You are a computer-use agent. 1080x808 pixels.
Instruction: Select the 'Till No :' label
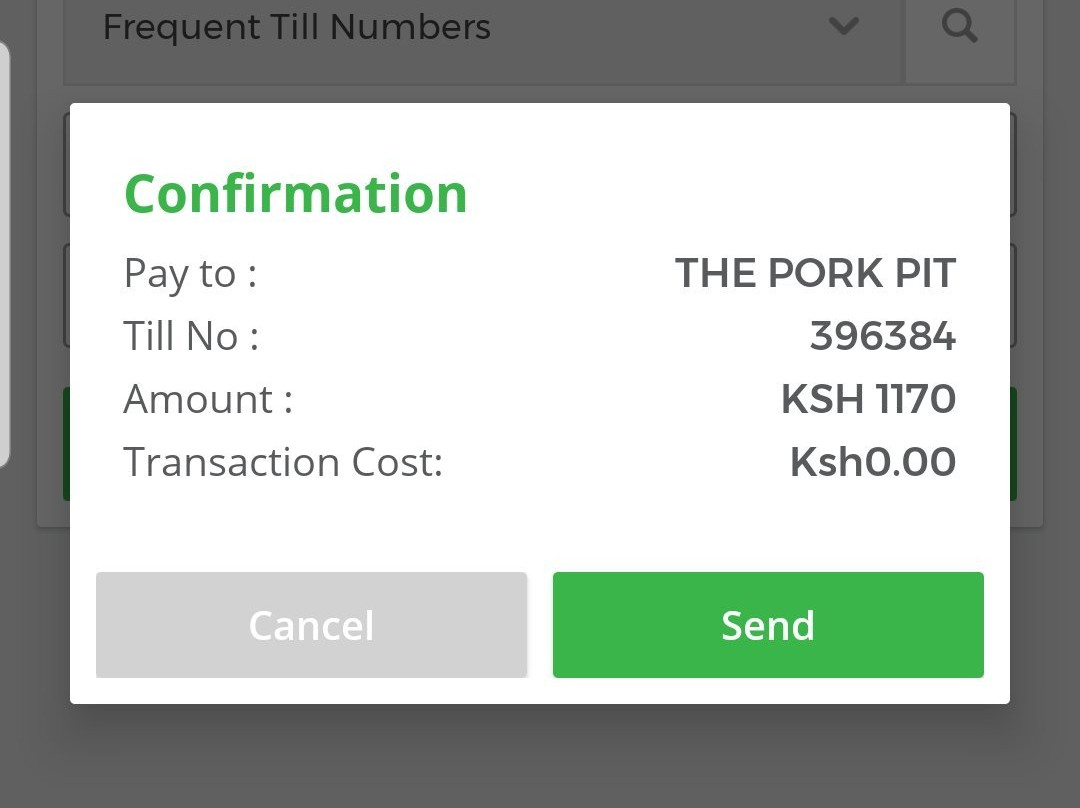coord(191,336)
